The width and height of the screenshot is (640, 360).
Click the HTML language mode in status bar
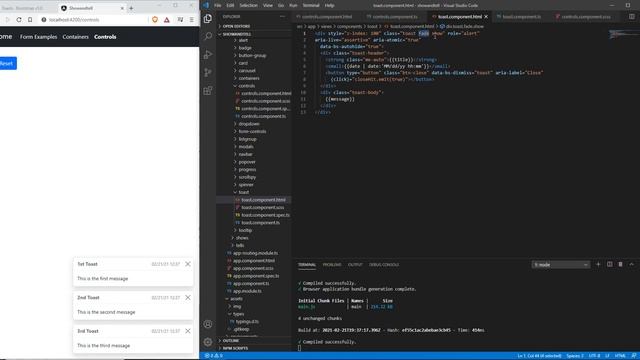pyautogui.click(x=620, y=356)
